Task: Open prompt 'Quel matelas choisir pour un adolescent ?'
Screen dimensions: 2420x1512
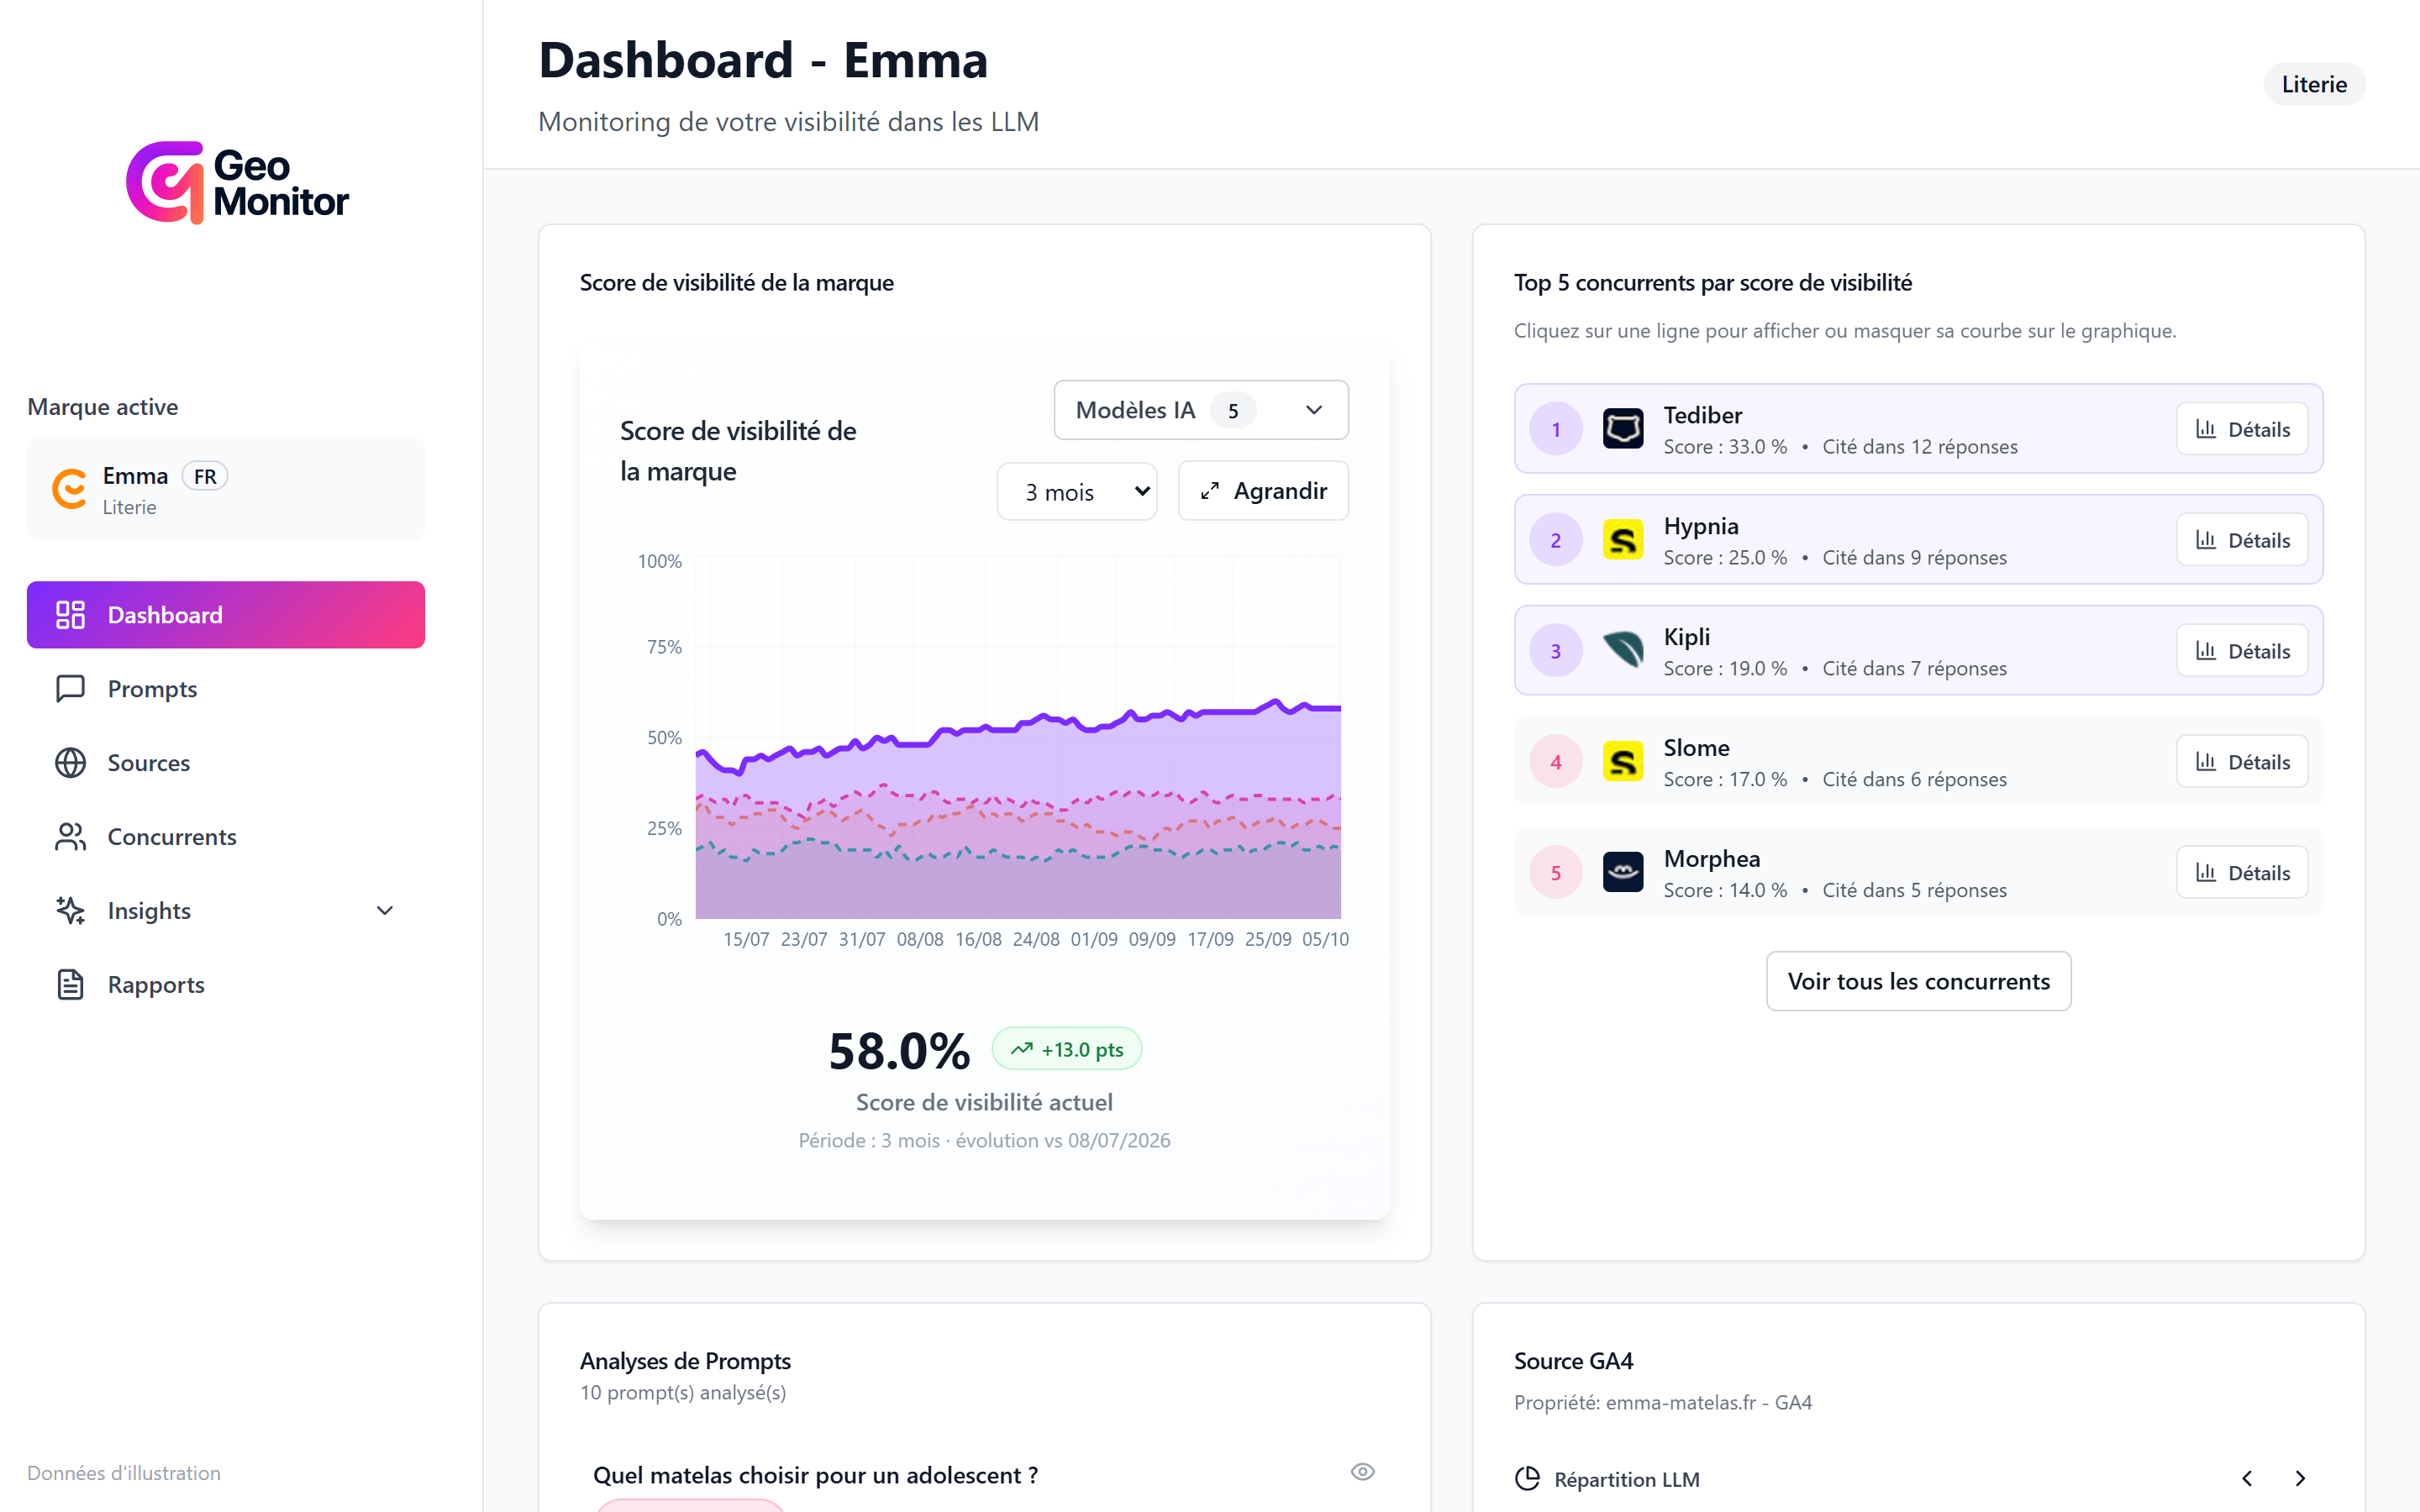Action: pyautogui.click(x=815, y=1475)
